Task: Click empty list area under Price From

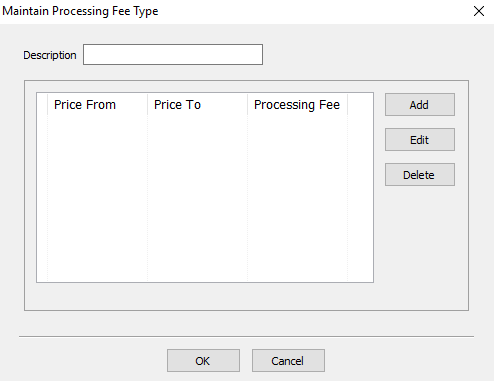Action: tap(97, 198)
